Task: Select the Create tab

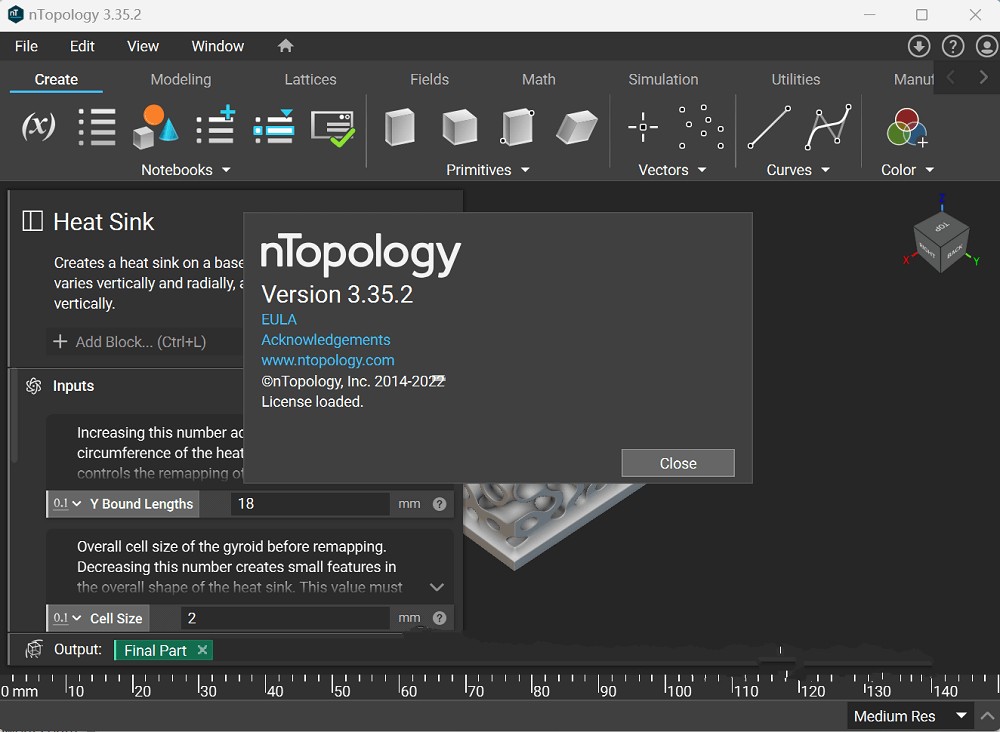Action: coord(56,79)
